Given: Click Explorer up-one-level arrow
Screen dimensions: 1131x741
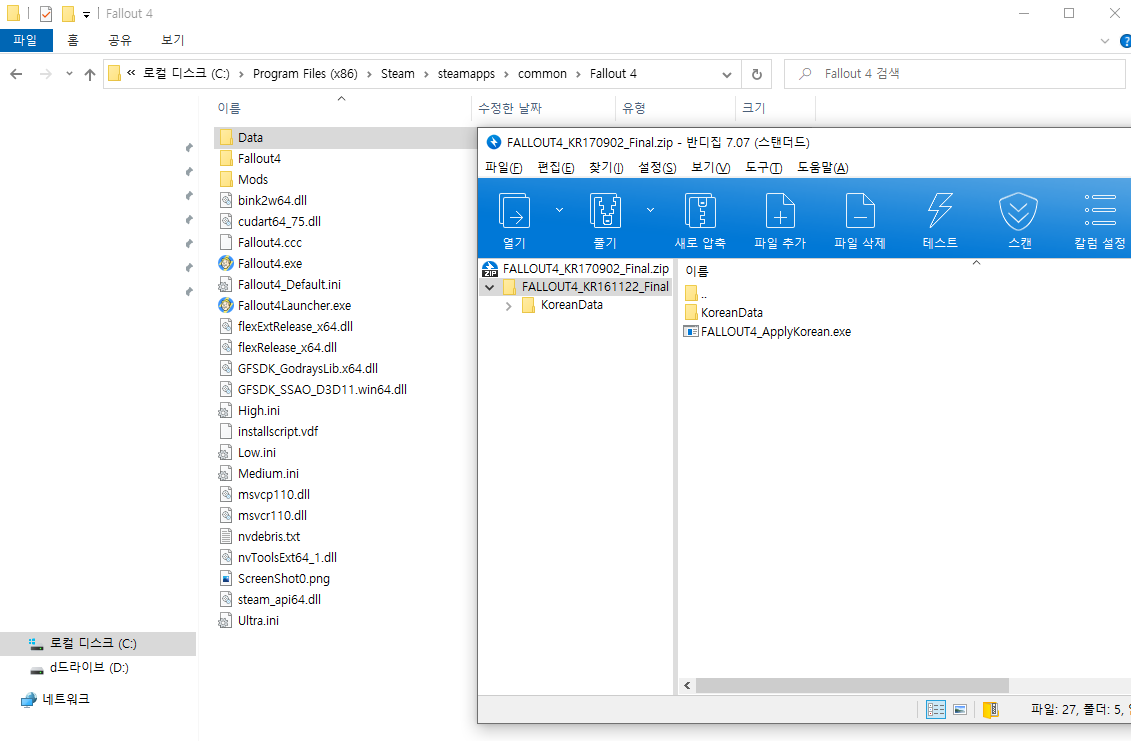Looking at the screenshot, I should pos(89,74).
